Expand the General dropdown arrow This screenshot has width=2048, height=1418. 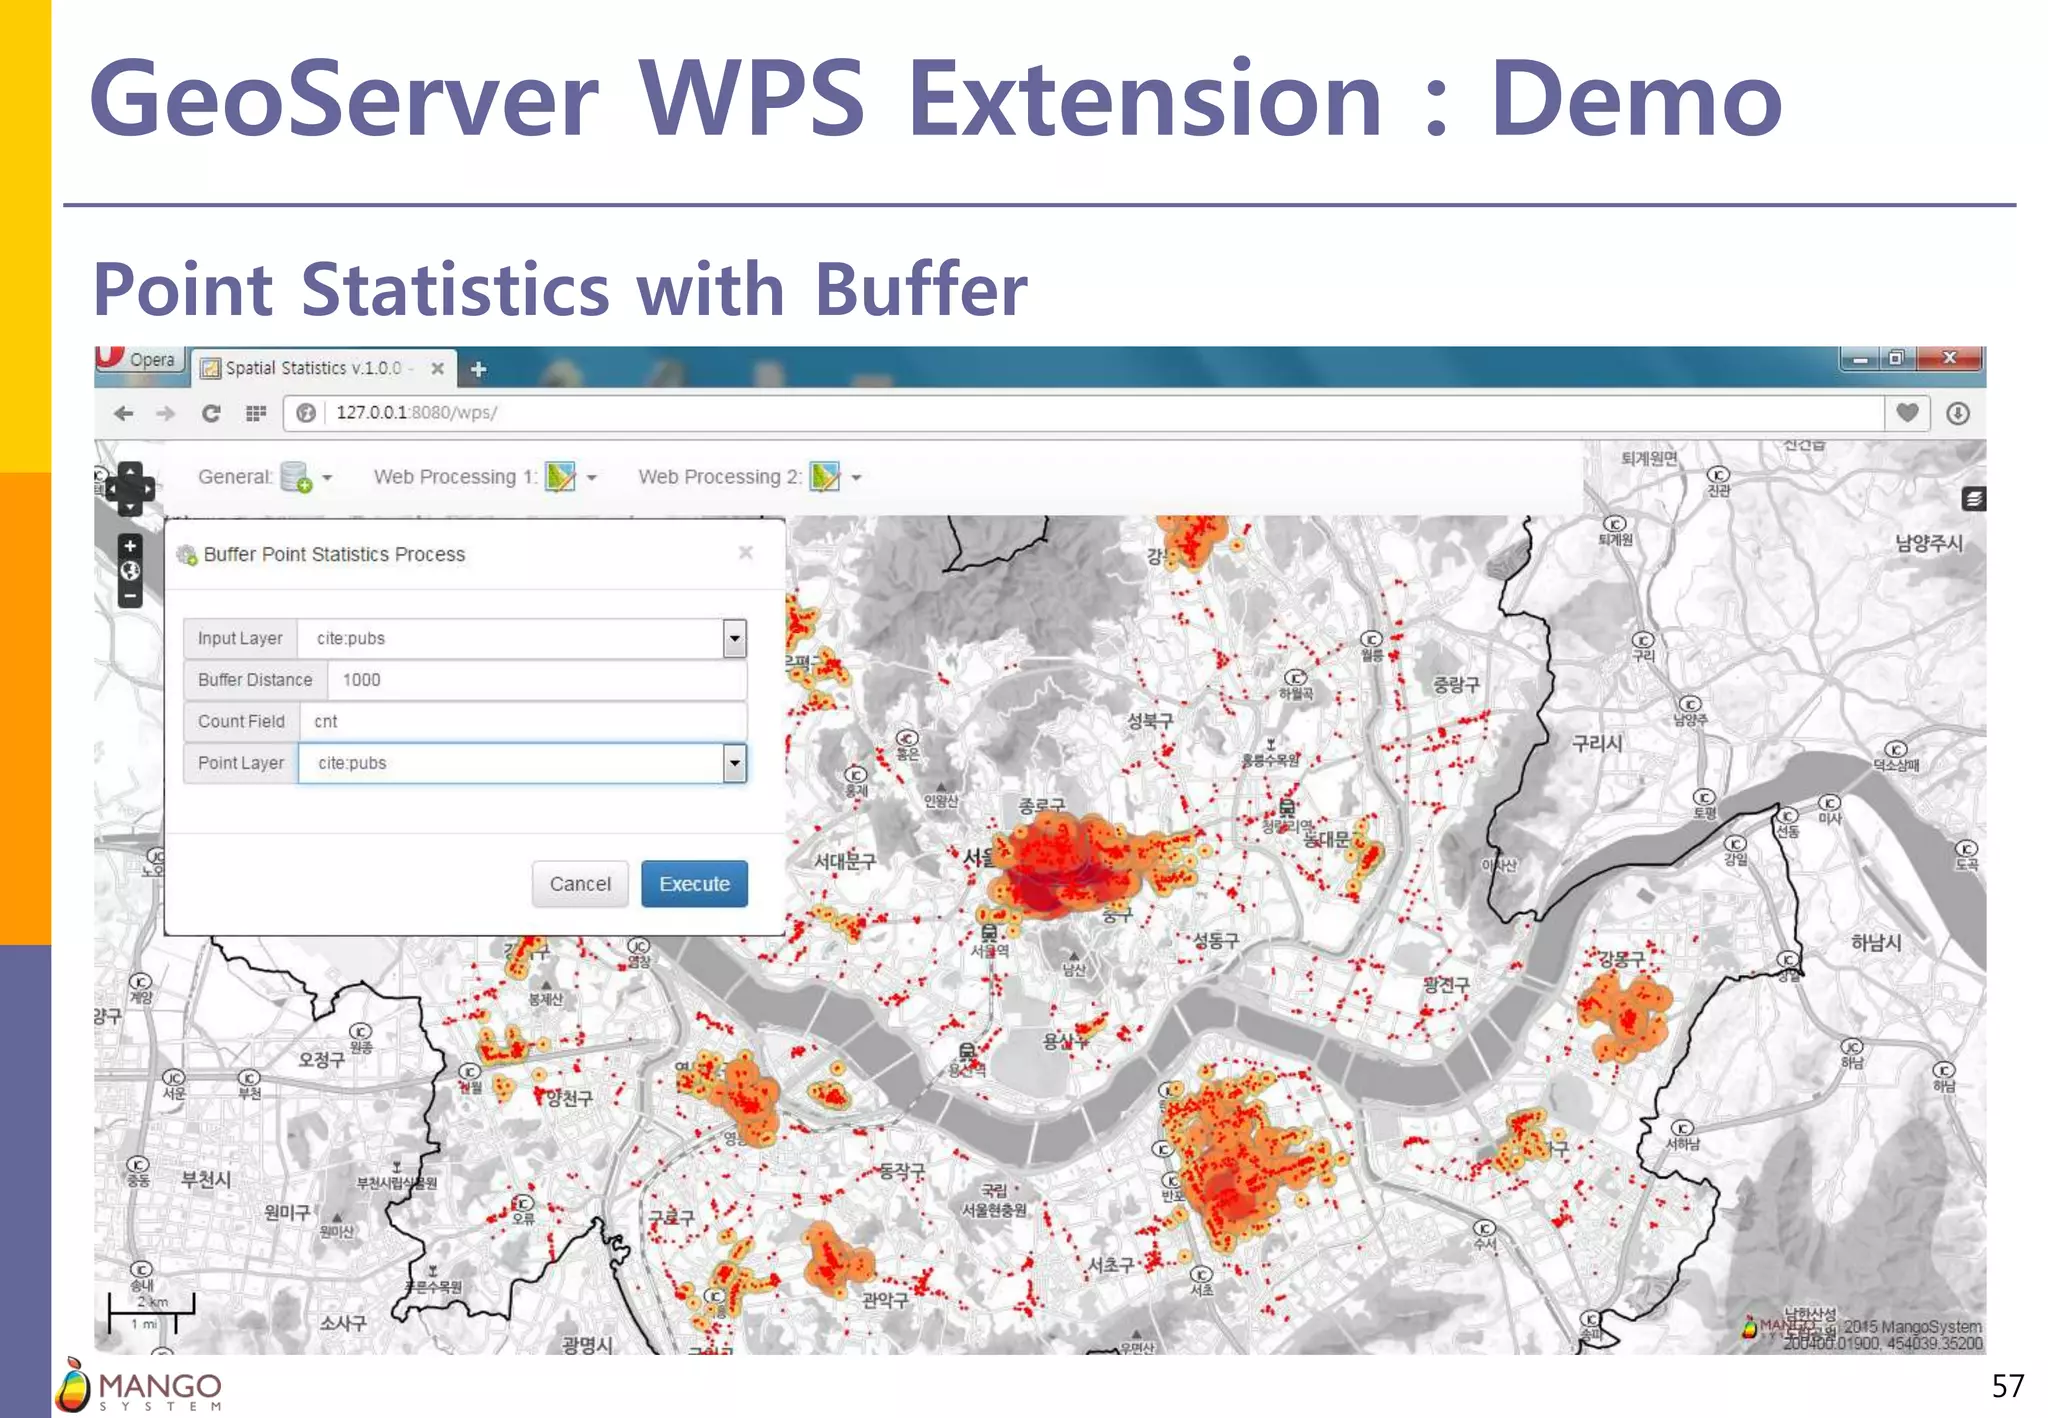point(327,478)
